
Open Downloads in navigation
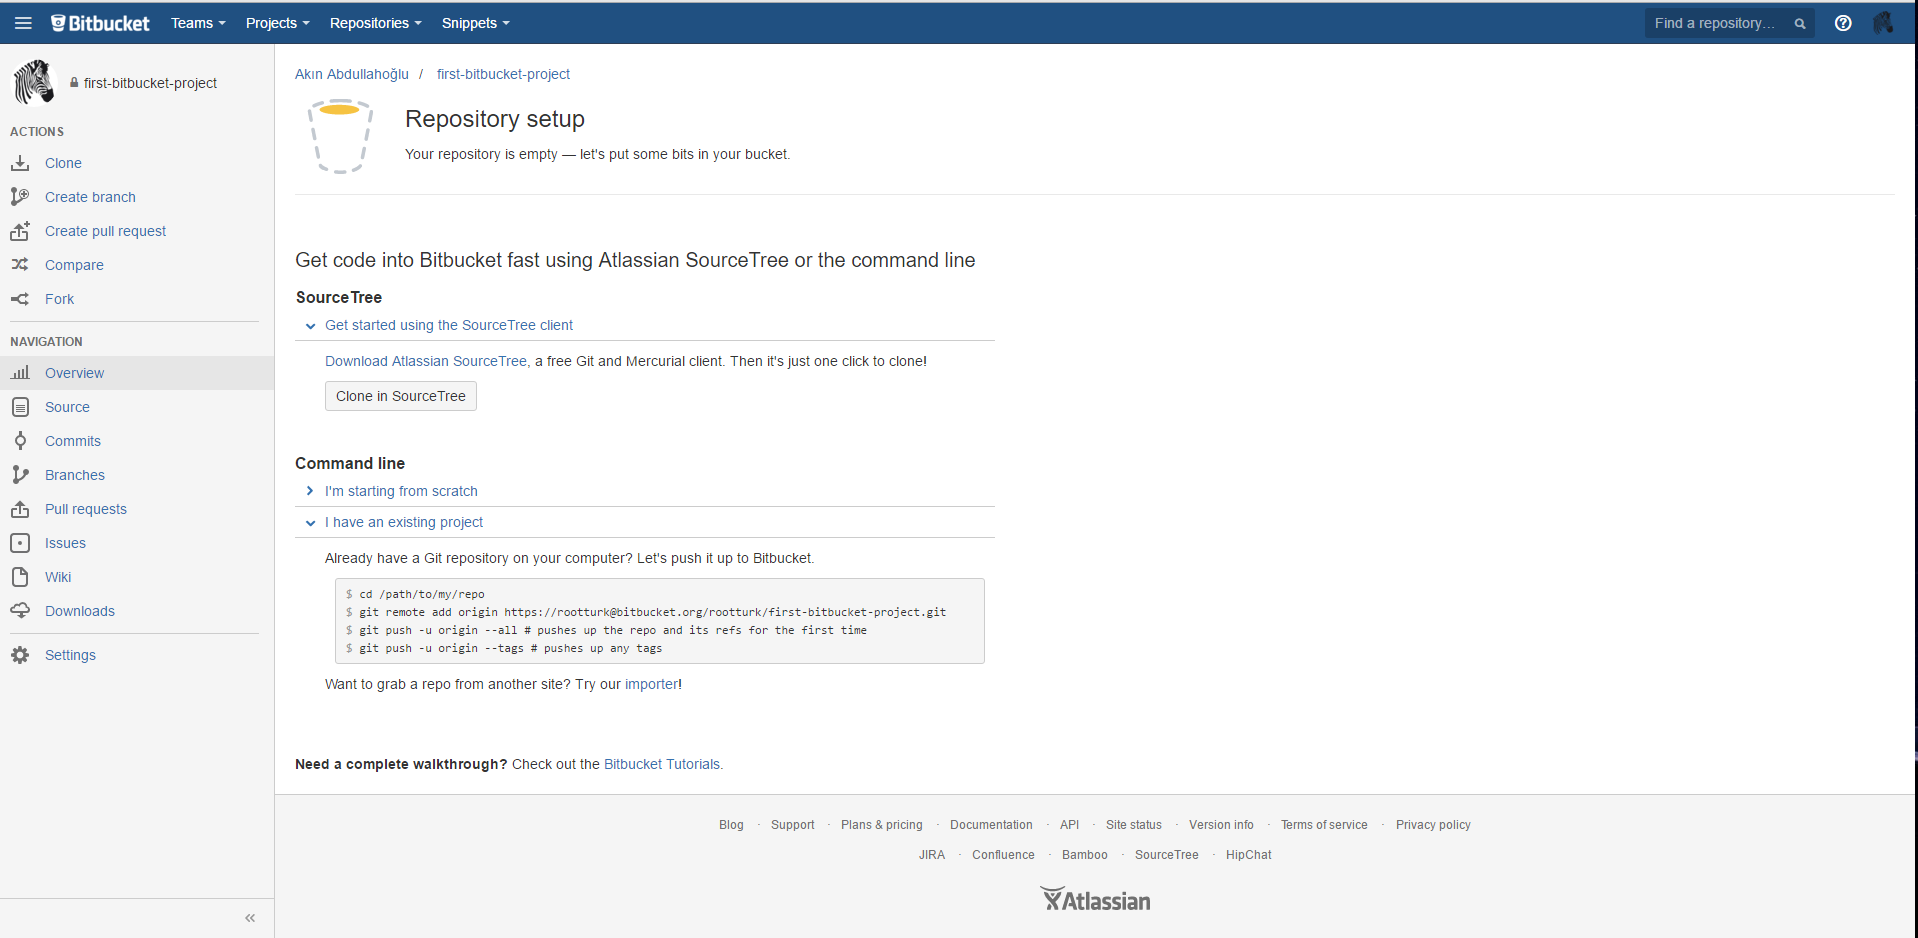point(80,611)
